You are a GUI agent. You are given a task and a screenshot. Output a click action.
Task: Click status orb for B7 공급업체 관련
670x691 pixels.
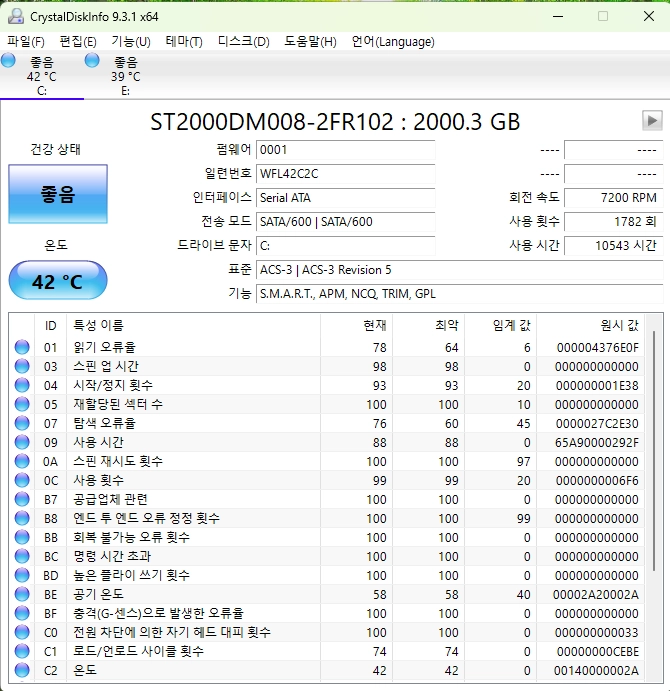point(22,499)
